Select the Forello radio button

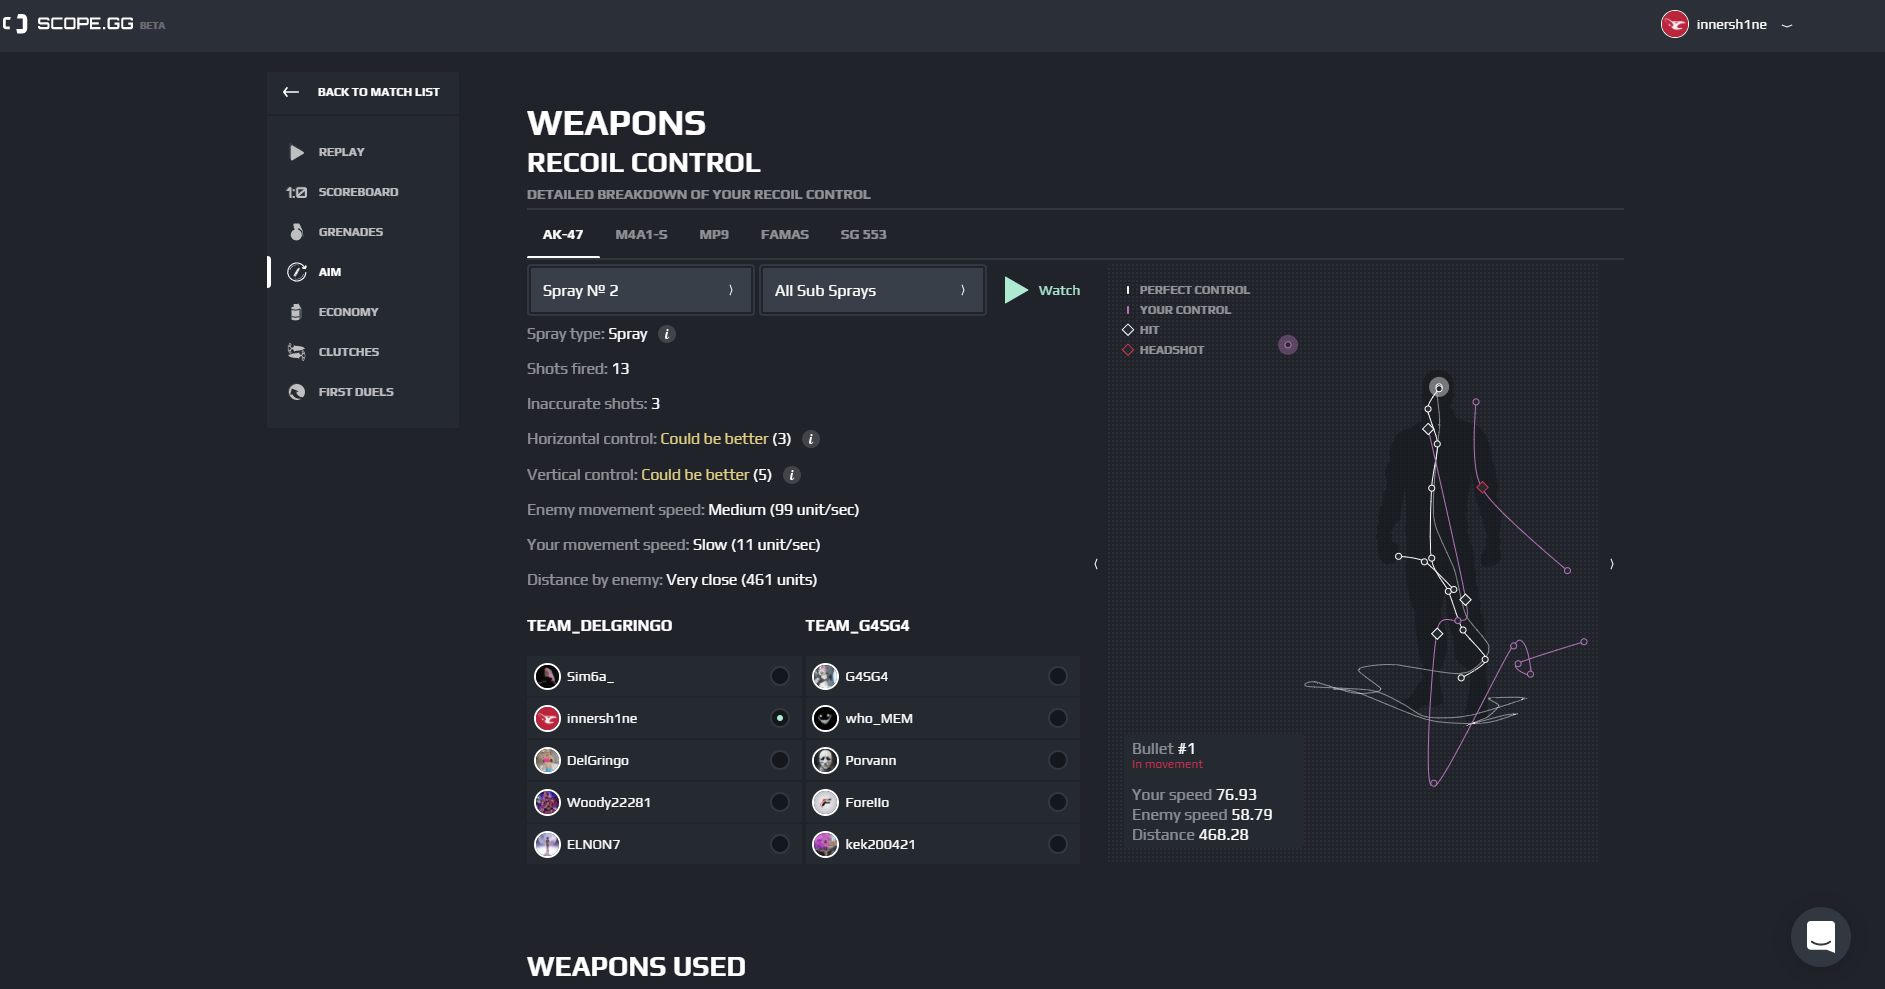[1058, 803]
